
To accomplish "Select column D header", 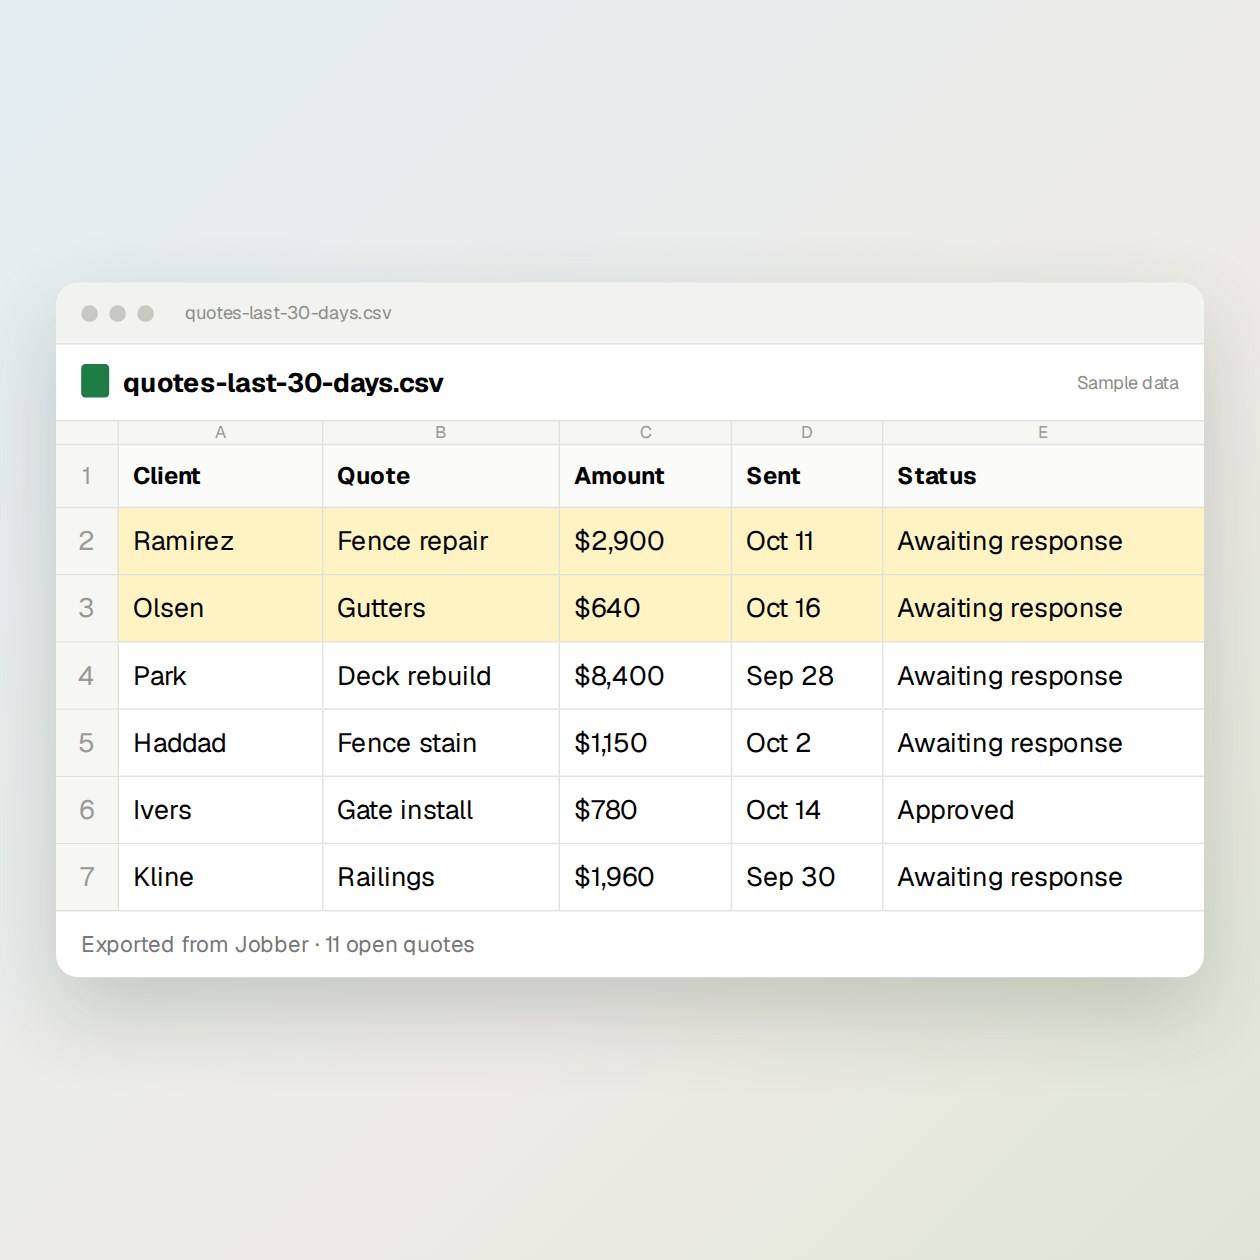I will coord(807,432).
